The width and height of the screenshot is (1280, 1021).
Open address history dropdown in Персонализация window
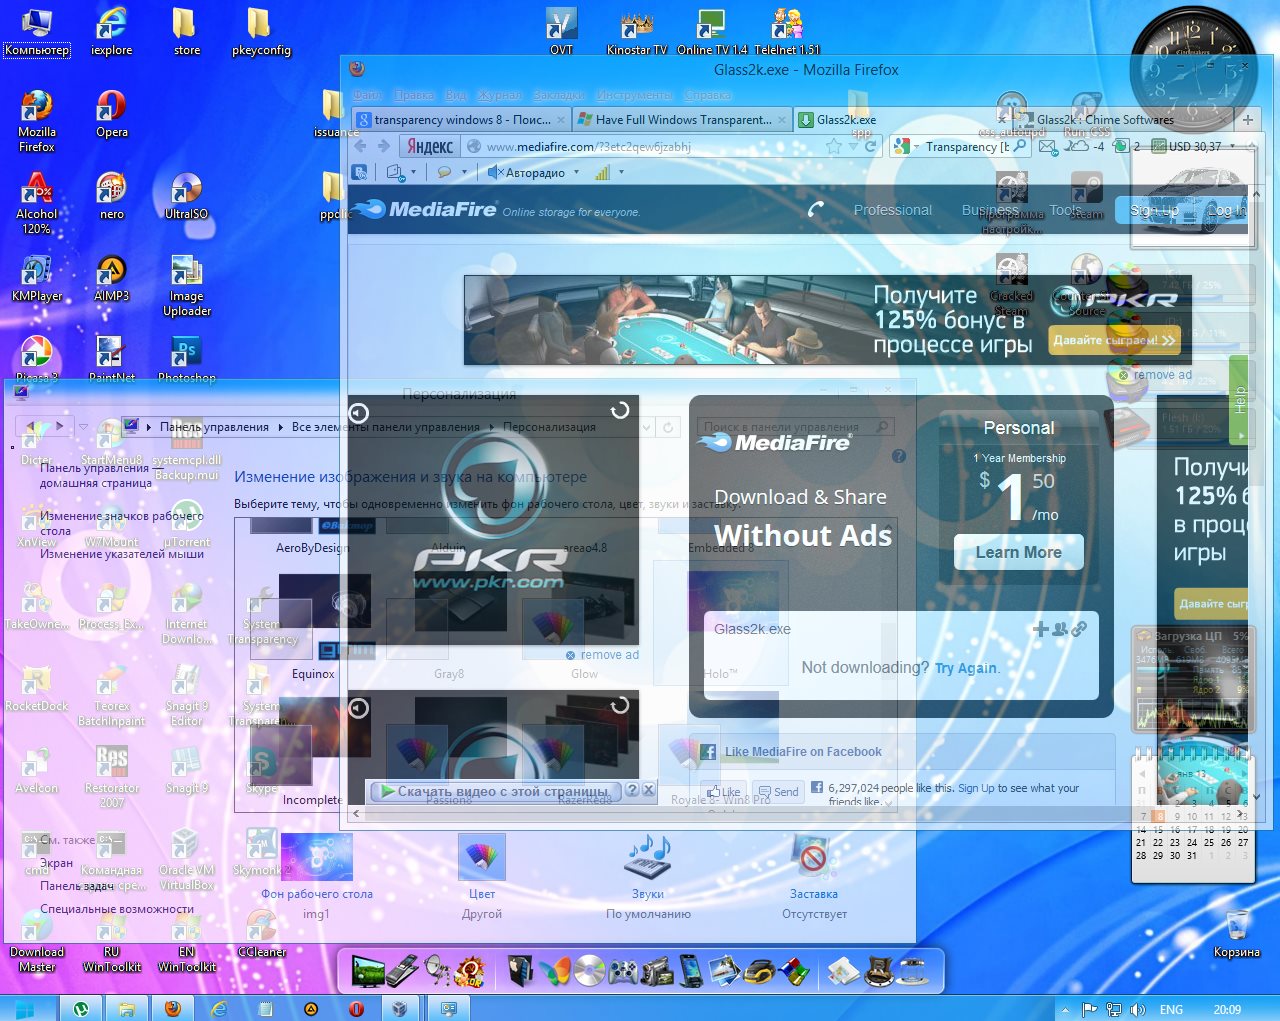tap(647, 427)
